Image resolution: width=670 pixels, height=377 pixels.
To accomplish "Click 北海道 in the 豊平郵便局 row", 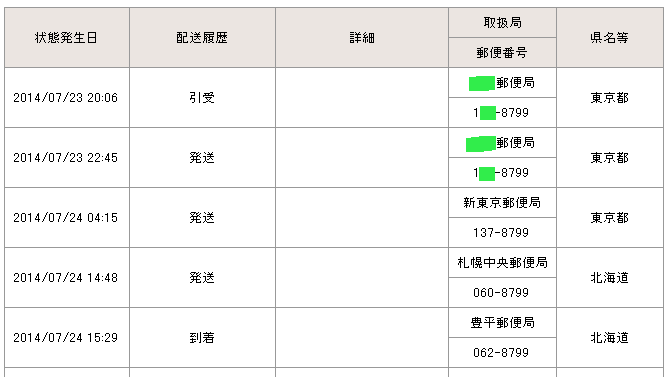I will 610,338.
